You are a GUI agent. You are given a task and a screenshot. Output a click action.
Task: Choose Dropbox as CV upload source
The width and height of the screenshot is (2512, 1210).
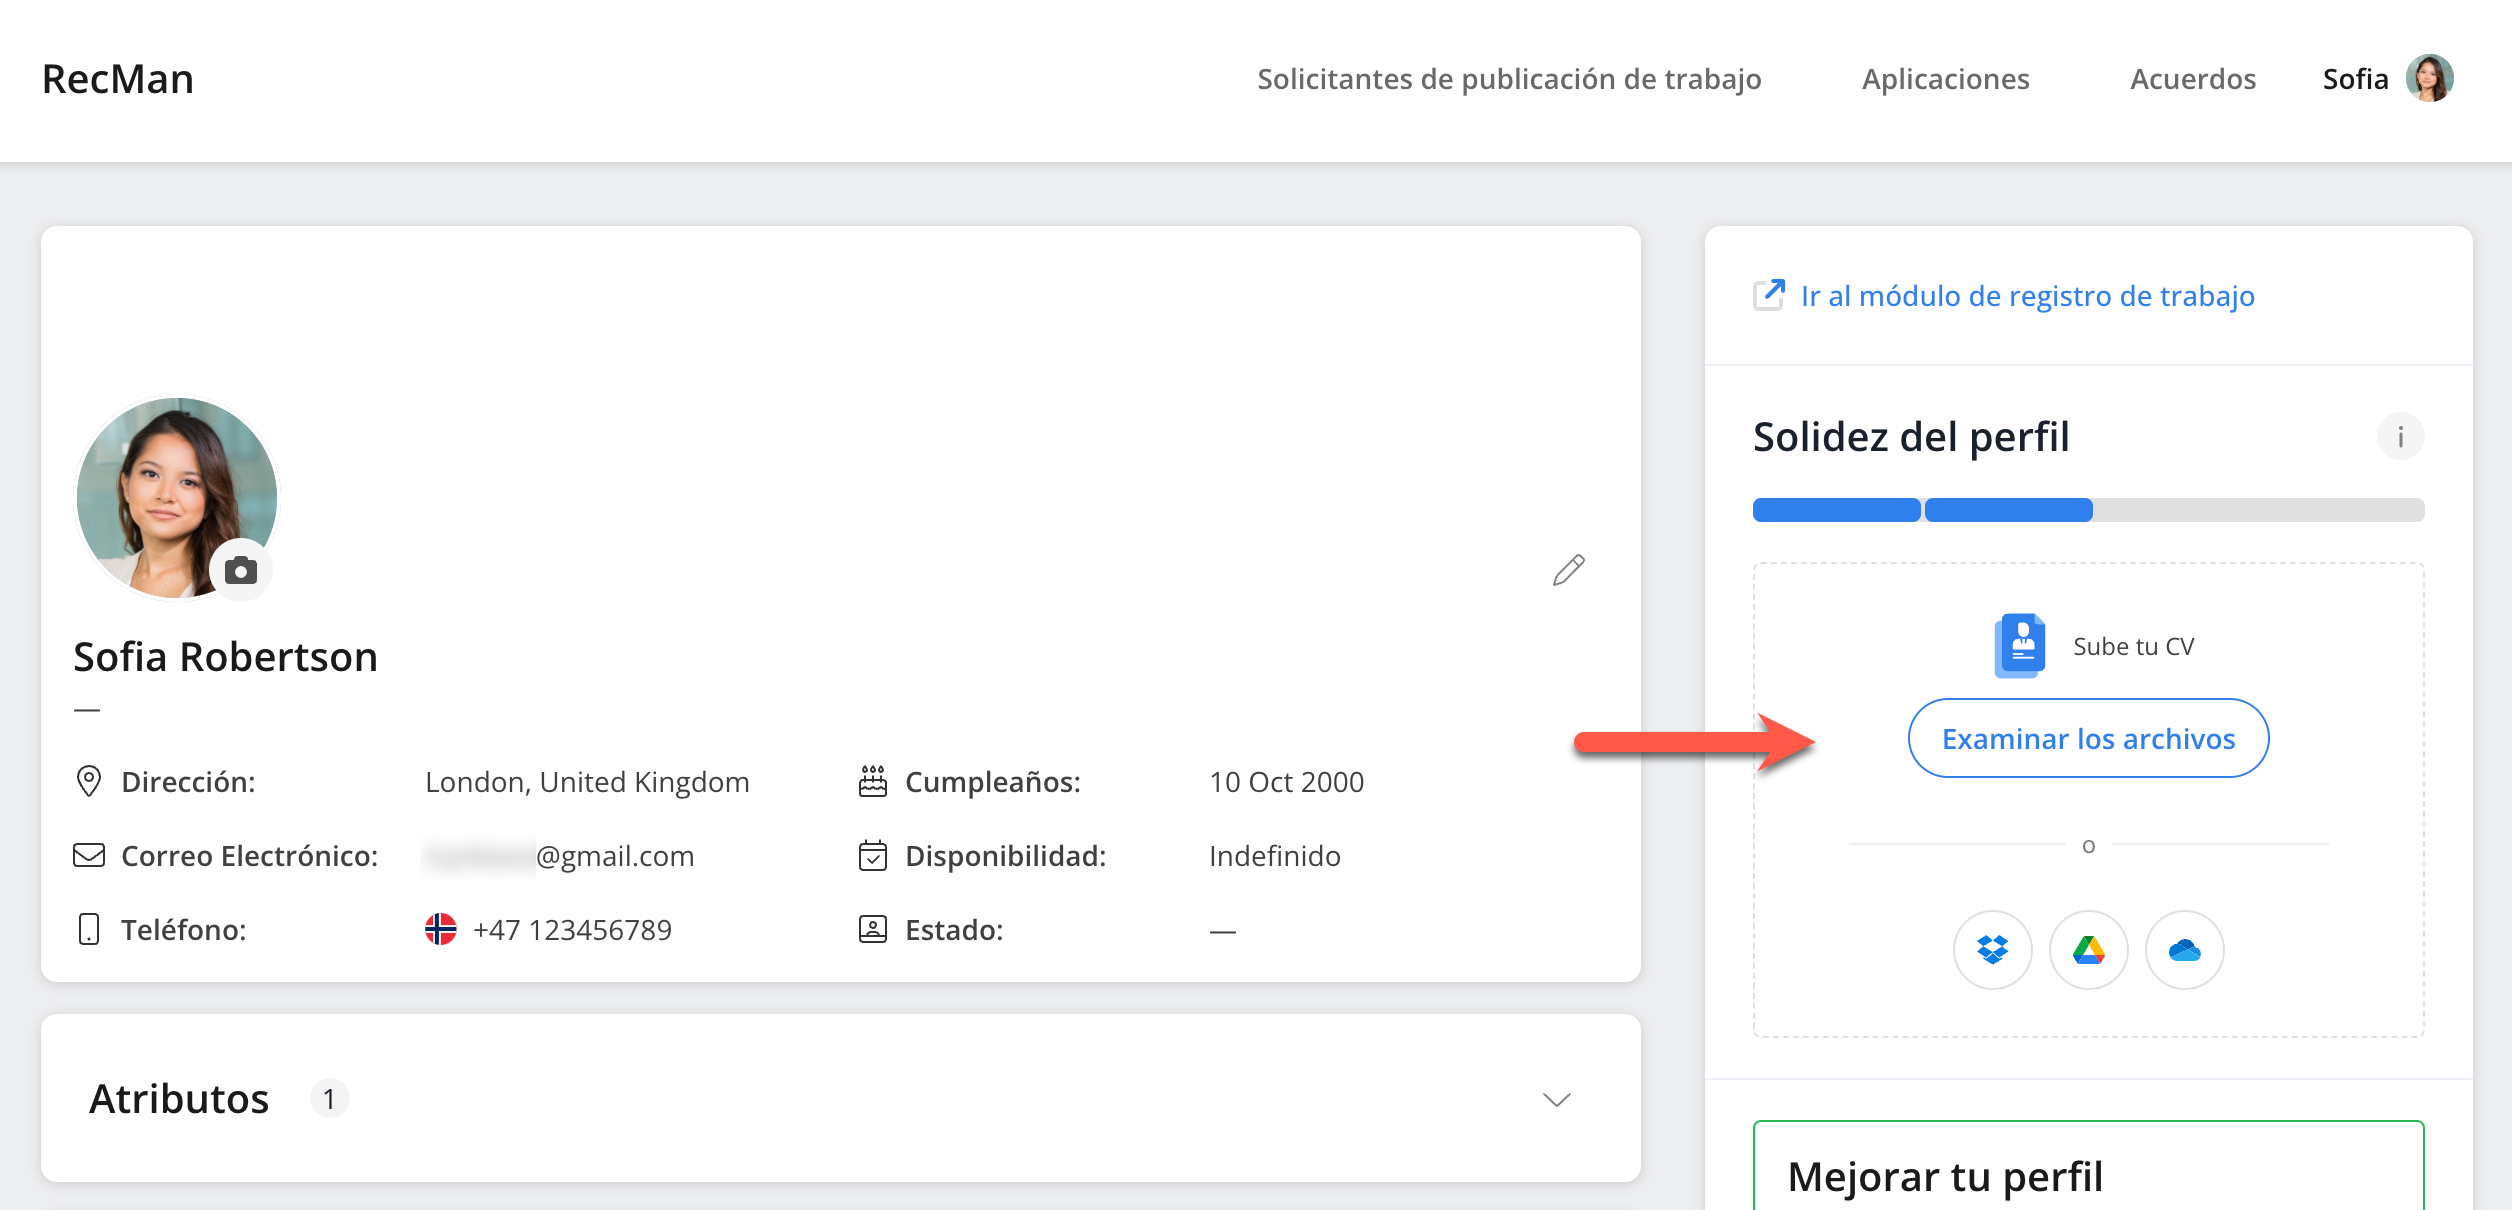coord(1992,950)
